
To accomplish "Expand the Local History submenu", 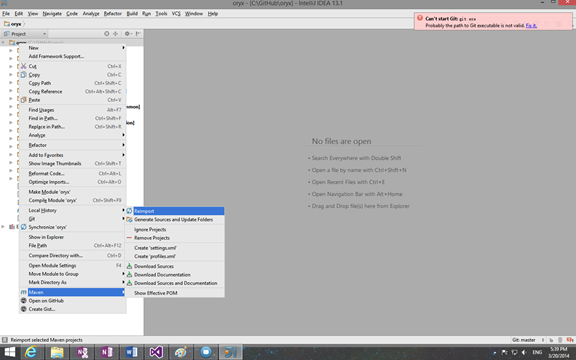I will (x=72, y=210).
